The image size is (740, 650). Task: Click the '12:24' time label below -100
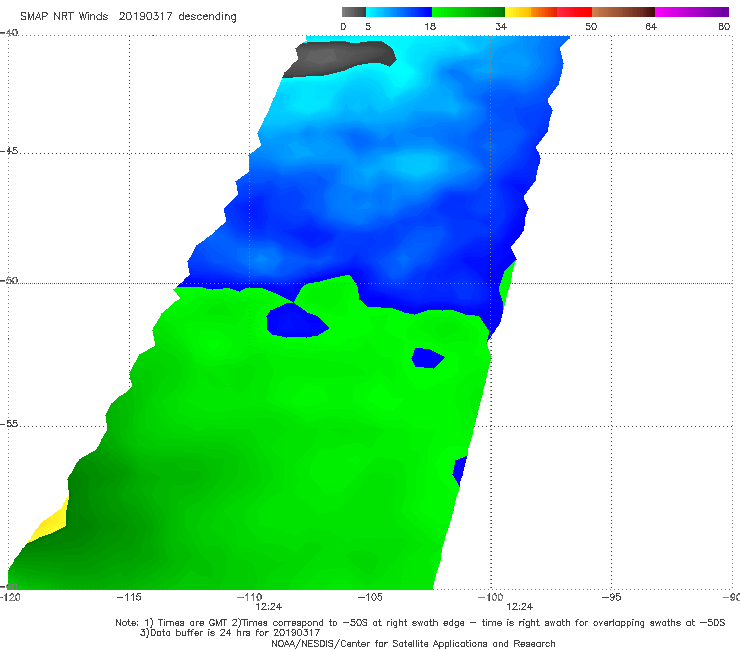coord(520,607)
